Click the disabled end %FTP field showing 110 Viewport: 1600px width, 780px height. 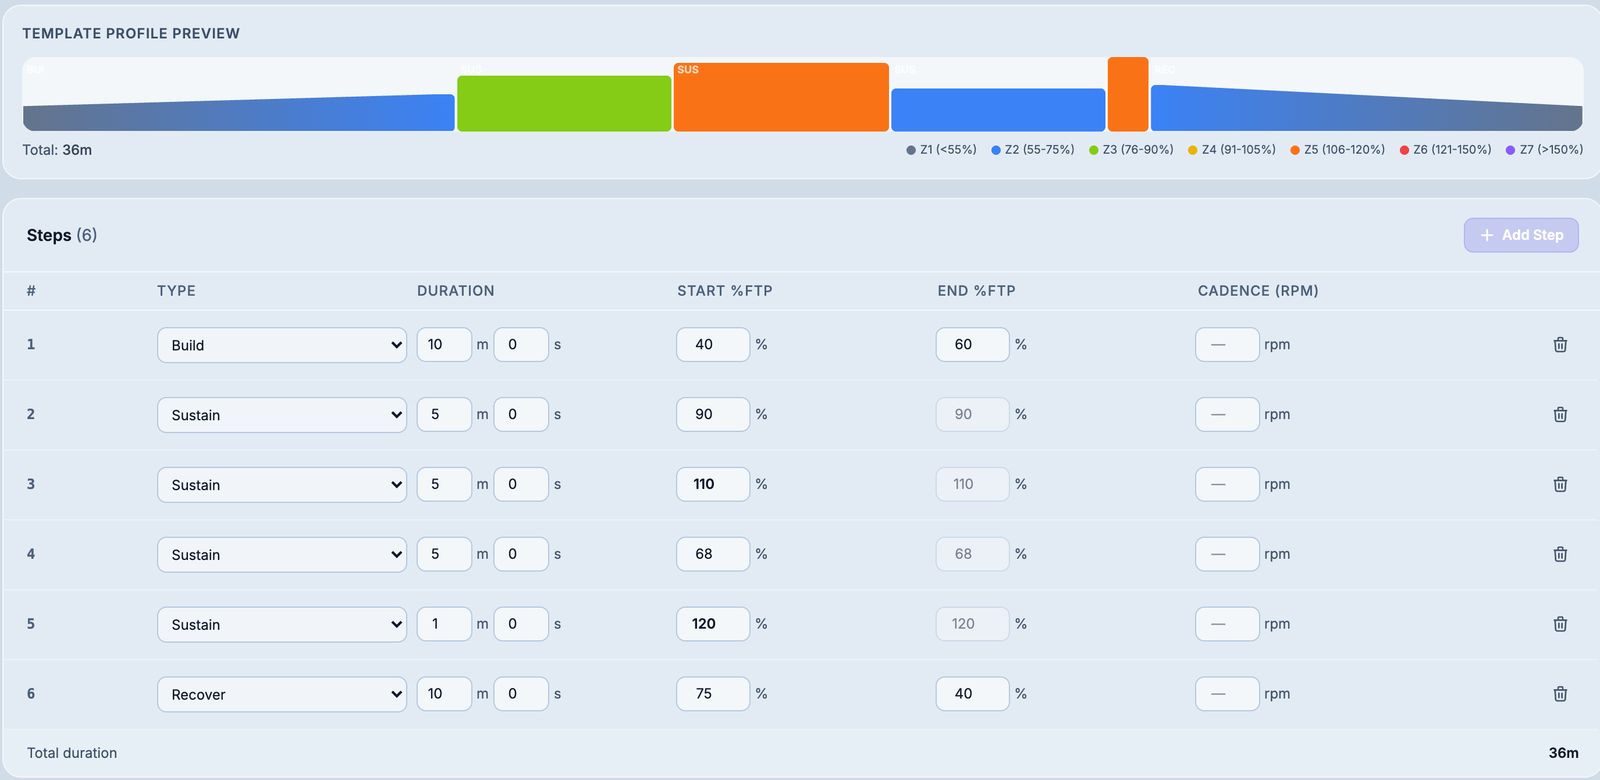pos(972,484)
